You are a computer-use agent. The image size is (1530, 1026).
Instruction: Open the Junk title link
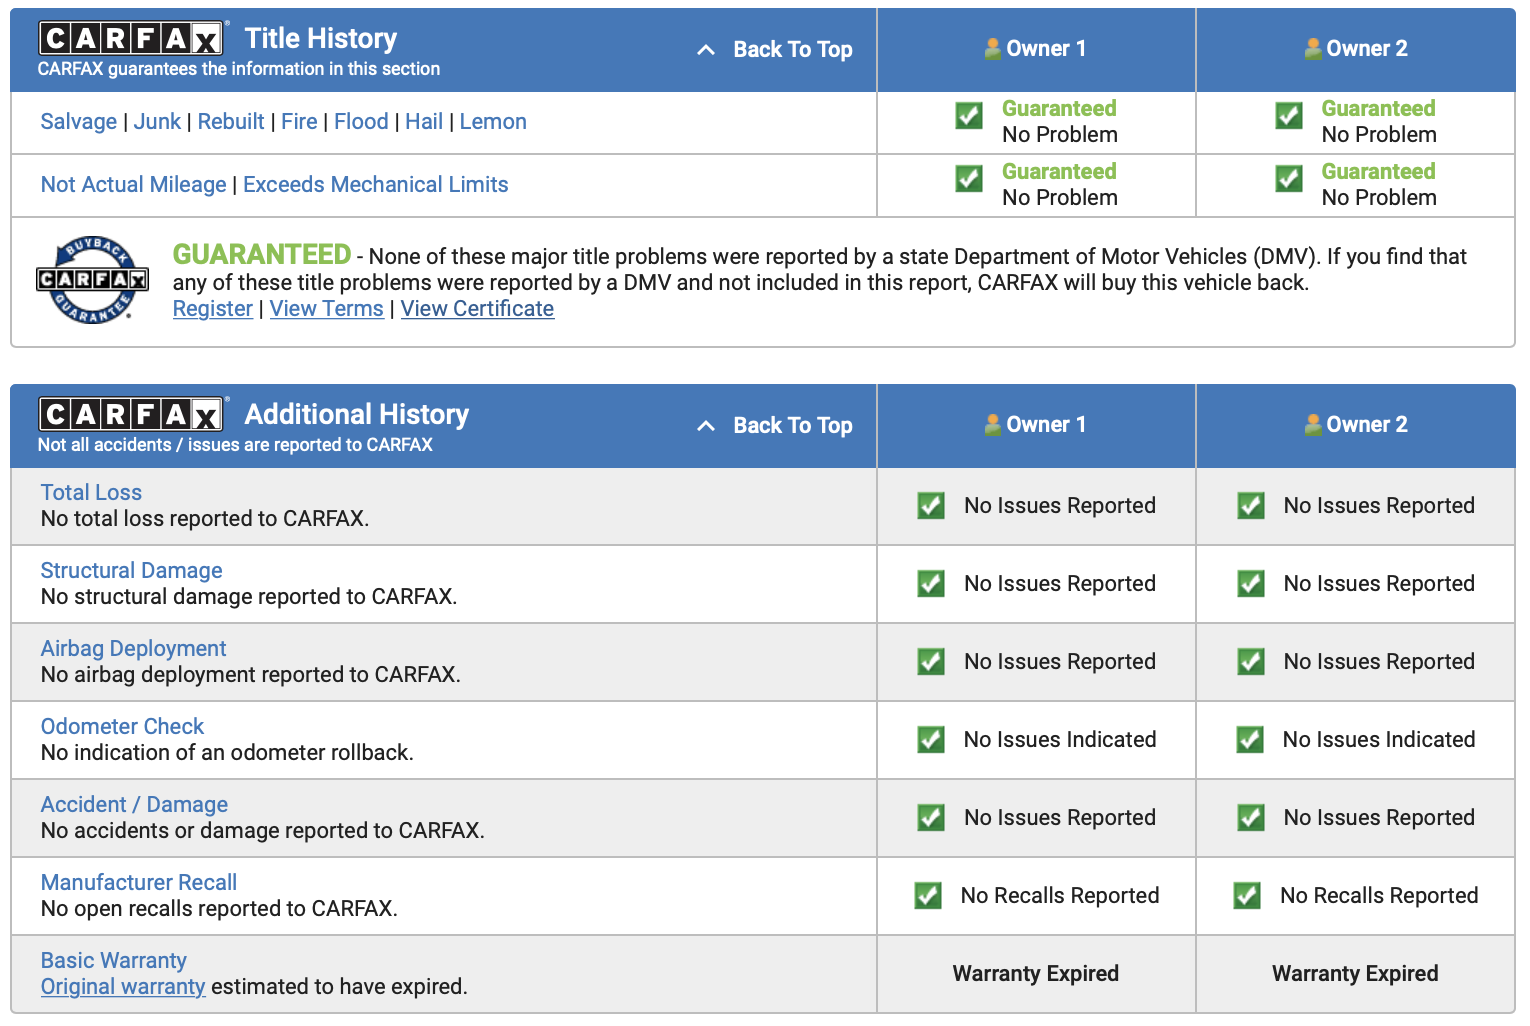pyautogui.click(x=157, y=121)
